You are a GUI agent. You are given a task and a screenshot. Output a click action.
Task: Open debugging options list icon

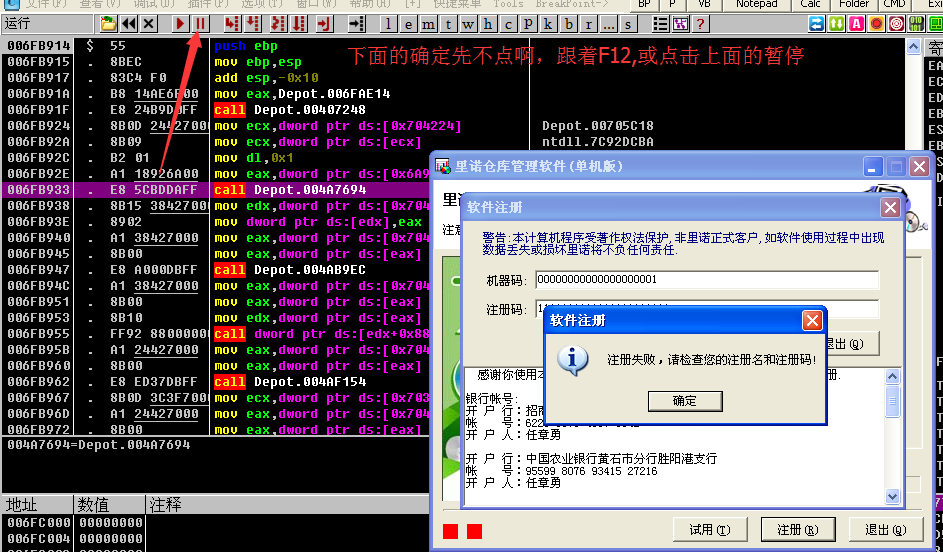click(x=660, y=24)
